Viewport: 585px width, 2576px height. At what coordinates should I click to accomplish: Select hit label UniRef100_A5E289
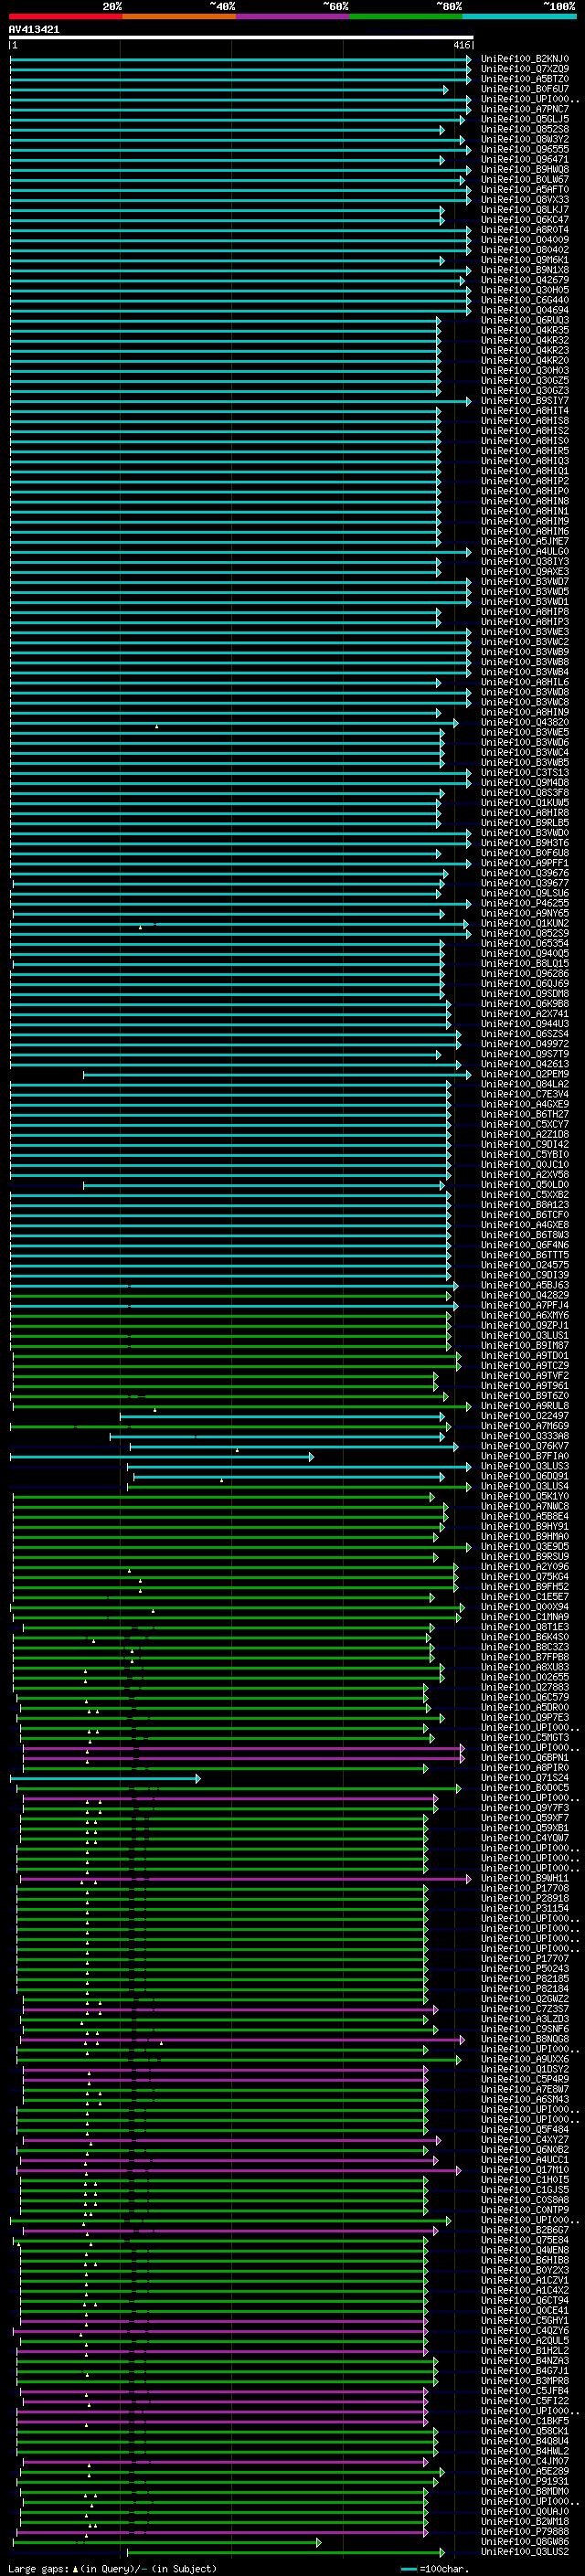coord(525,2471)
